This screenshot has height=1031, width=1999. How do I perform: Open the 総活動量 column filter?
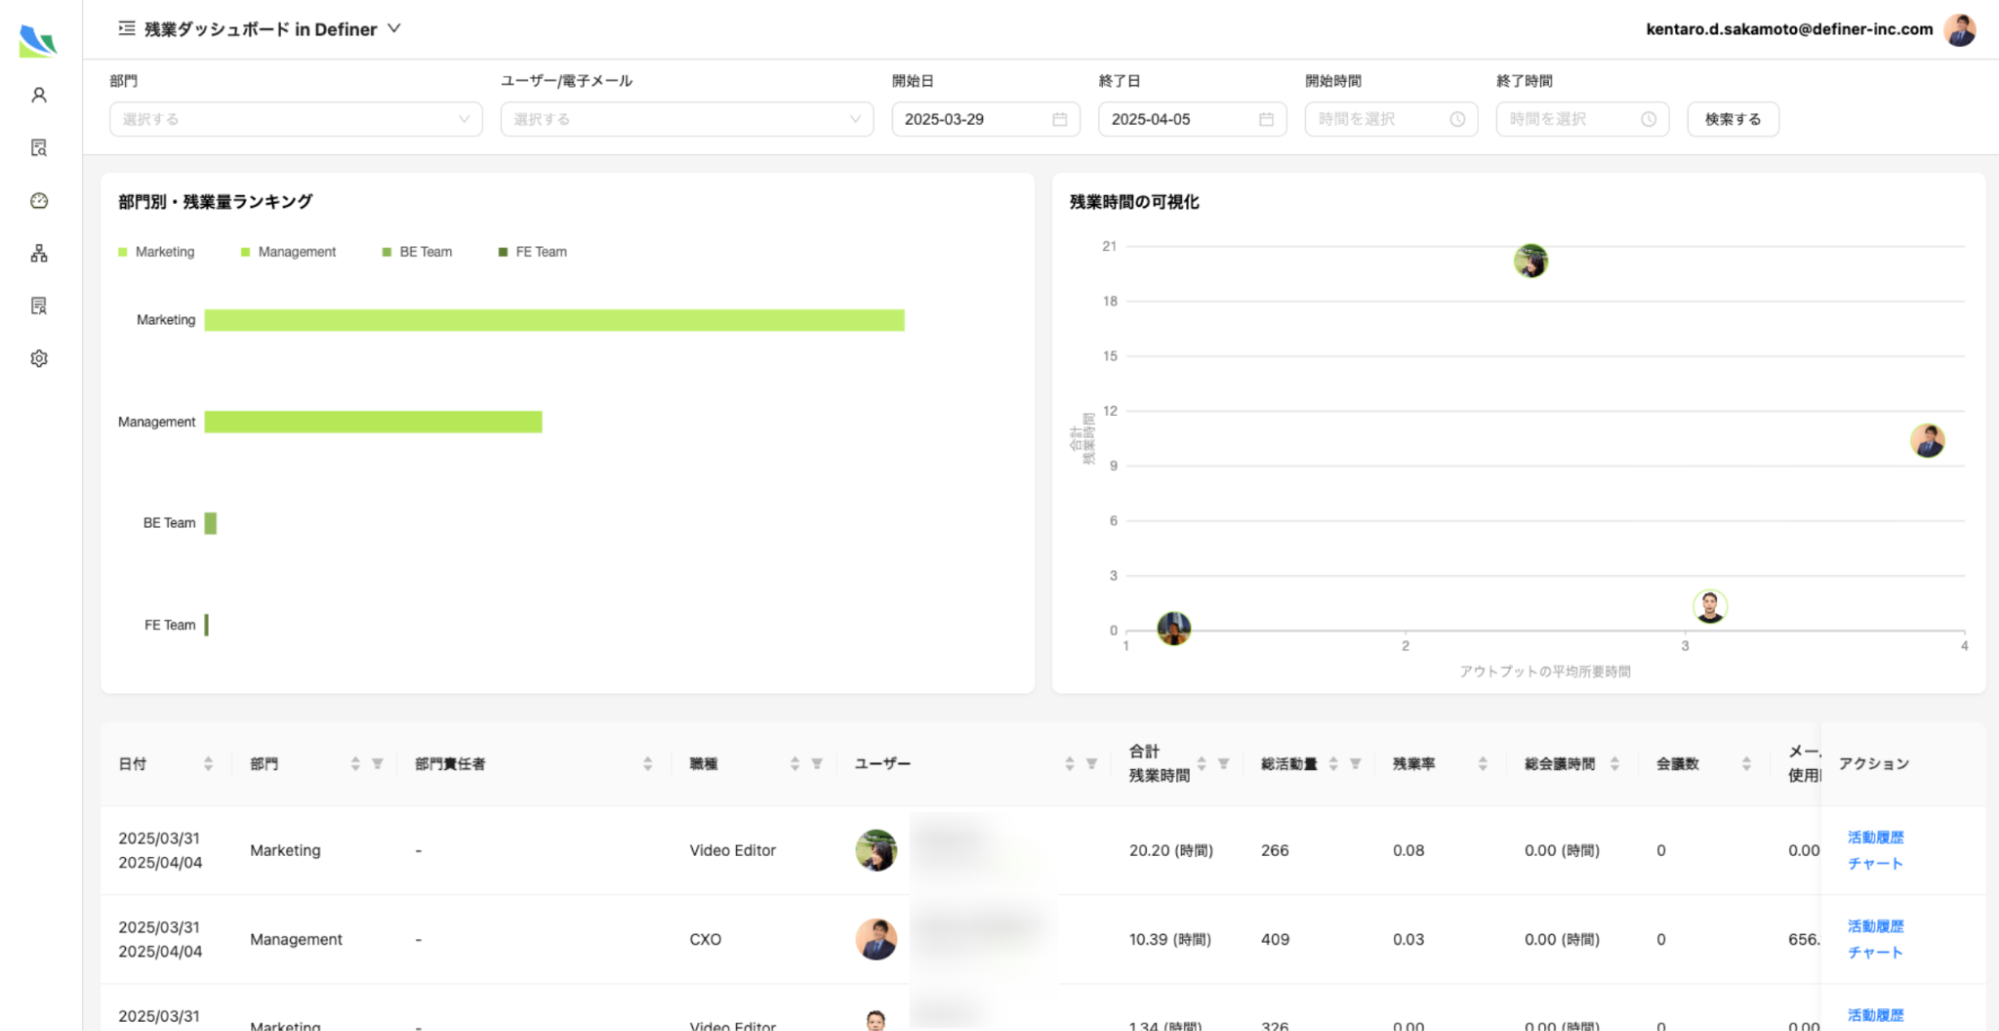[x=1356, y=762]
